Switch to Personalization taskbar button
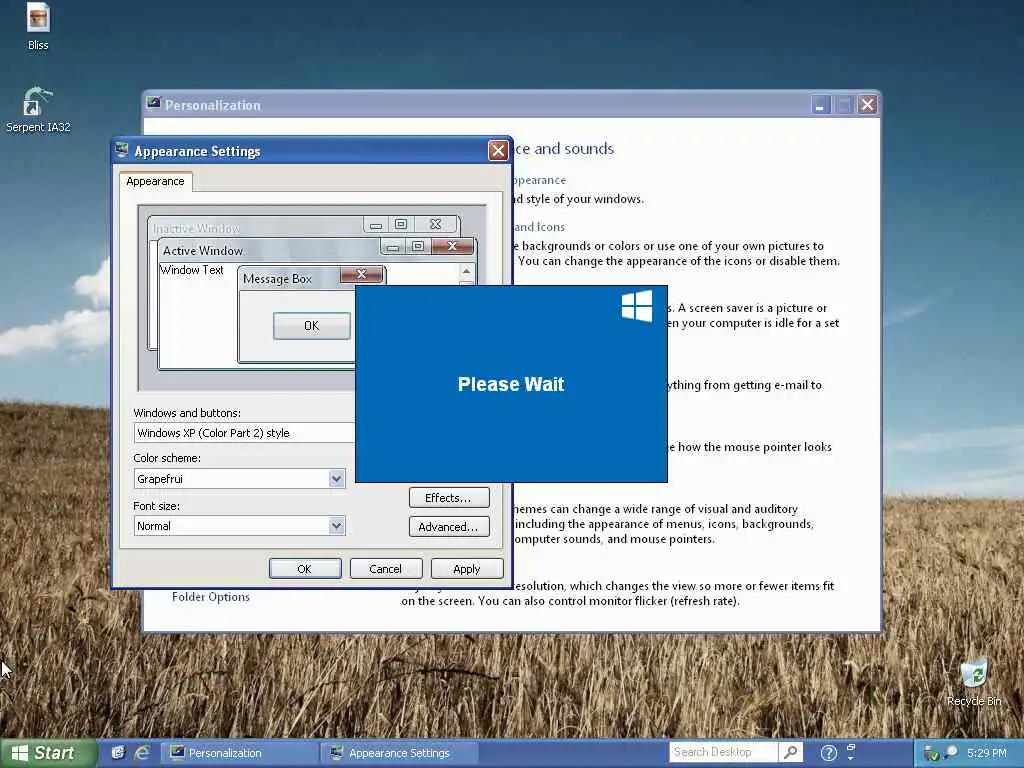The height and width of the screenshot is (768, 1024). (x=240, y=753)
